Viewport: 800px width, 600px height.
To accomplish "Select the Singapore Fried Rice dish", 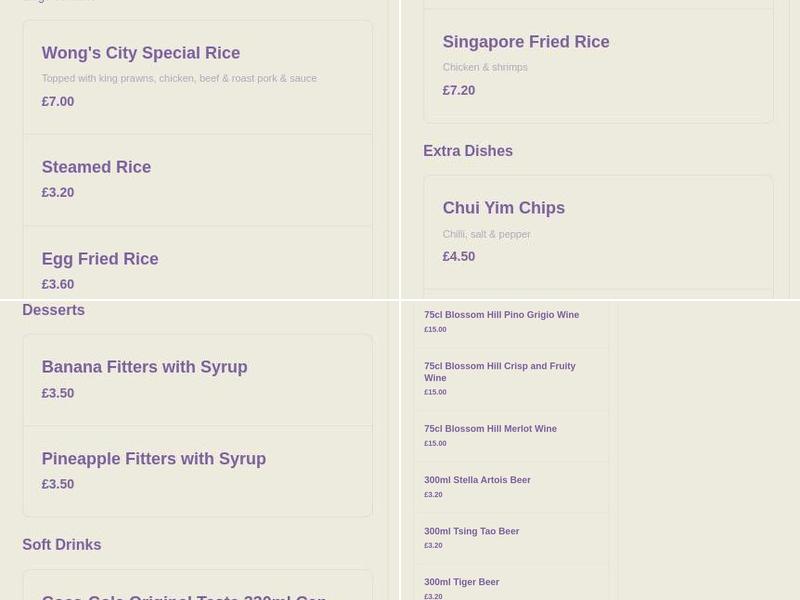I will [x=525, y=42].
